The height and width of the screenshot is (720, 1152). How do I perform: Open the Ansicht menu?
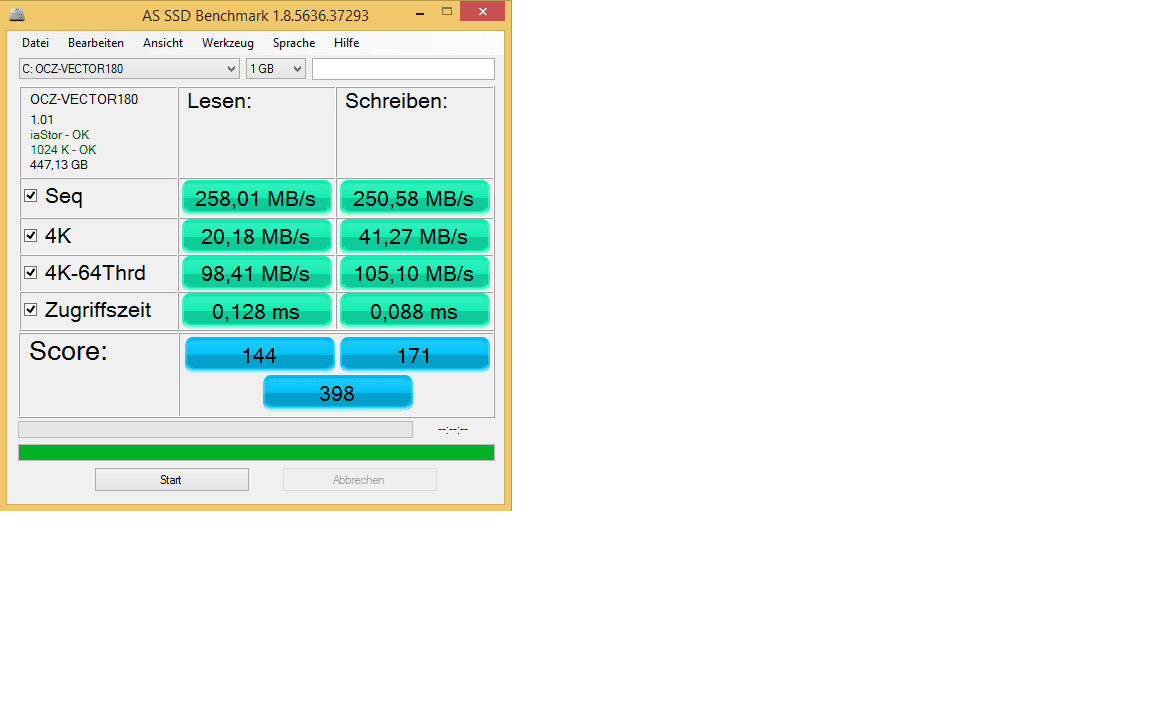click(162, 43)
